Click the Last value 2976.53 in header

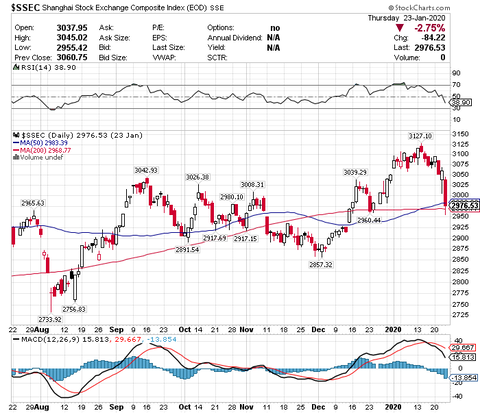430,48
